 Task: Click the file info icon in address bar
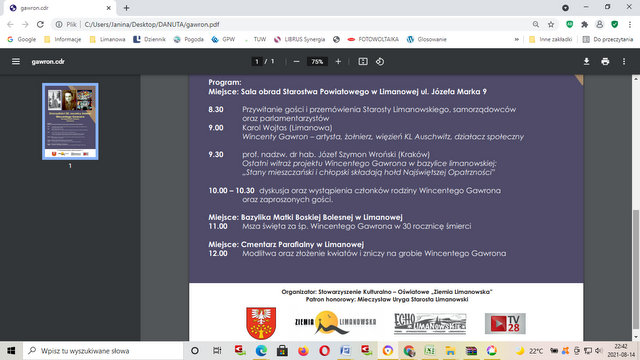pos(59,24)
